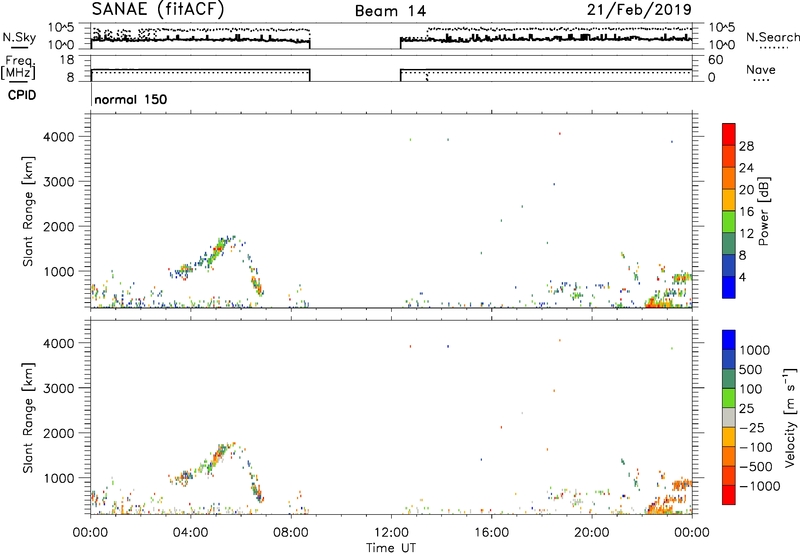Pick the yellow segment of power color bar
Screen dimensions: 800x554
729,199
